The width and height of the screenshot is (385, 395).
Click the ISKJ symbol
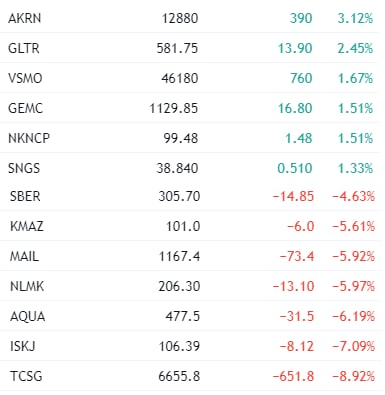pyautogui.click(x=23, y=346)
